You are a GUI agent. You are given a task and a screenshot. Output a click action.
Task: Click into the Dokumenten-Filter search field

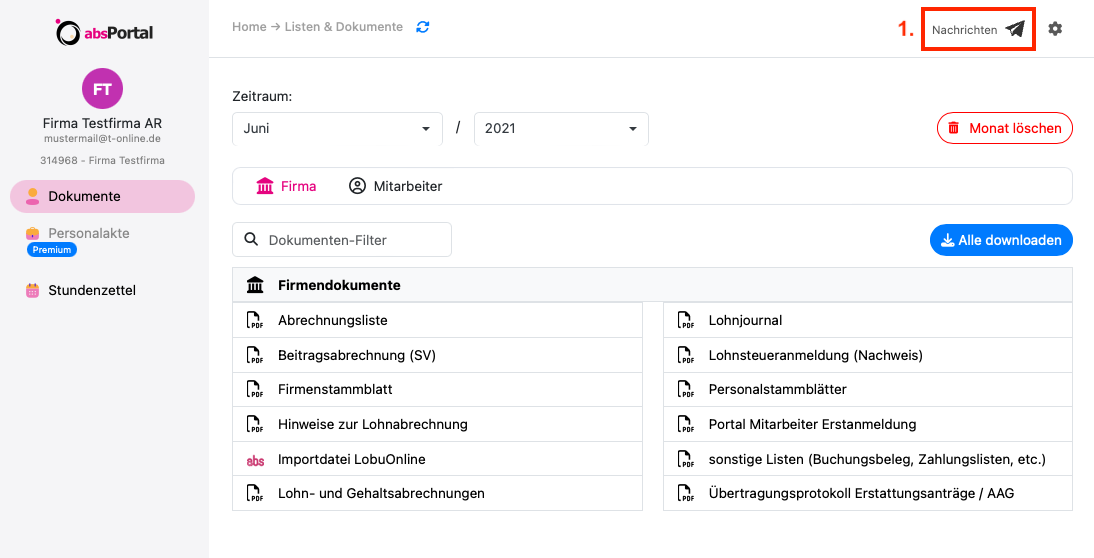350,240
